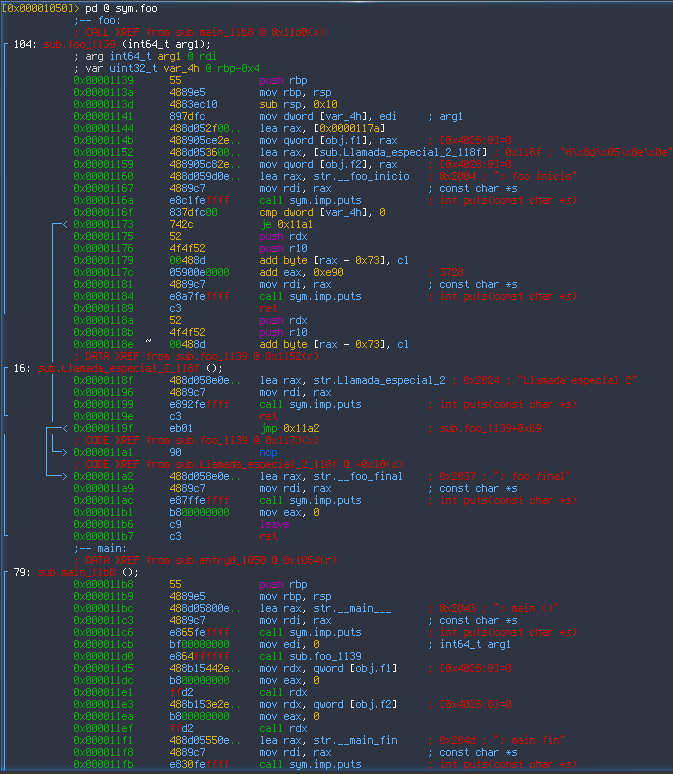Select the address 0x00001139
This screenshot has width=673, height=774.
[107, 80]
